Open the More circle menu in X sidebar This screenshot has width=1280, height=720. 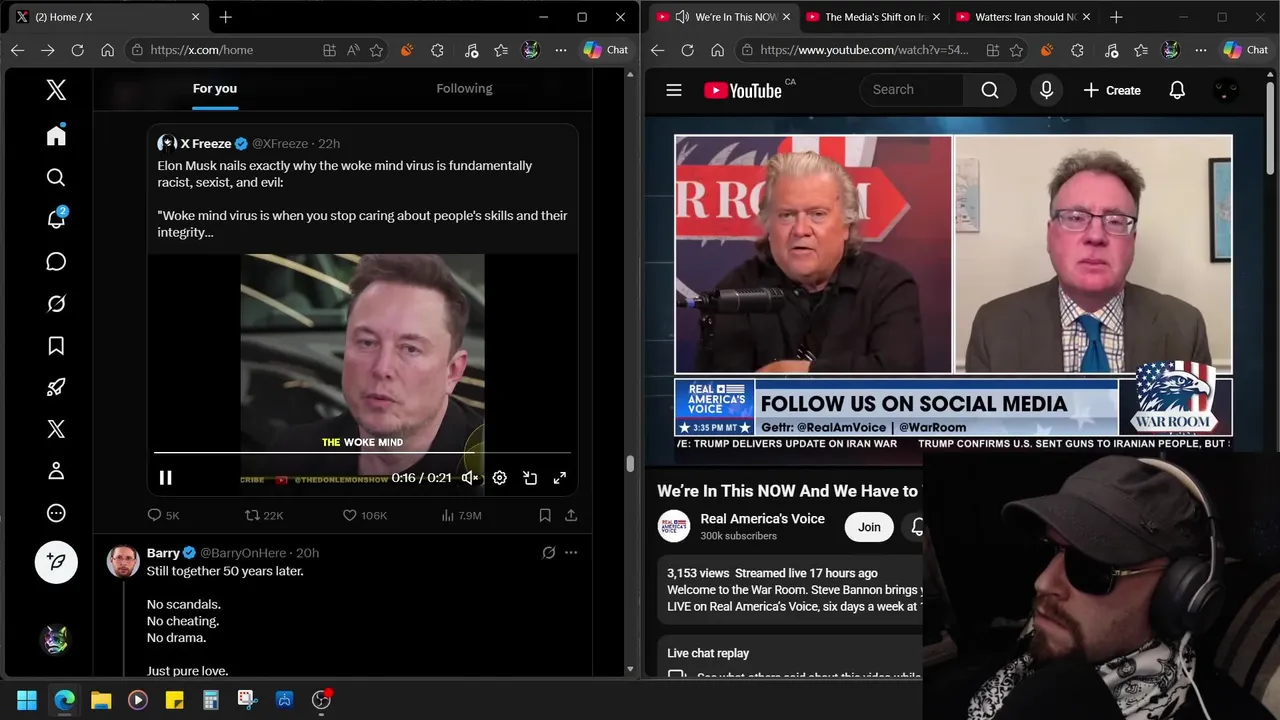(56, 513)
